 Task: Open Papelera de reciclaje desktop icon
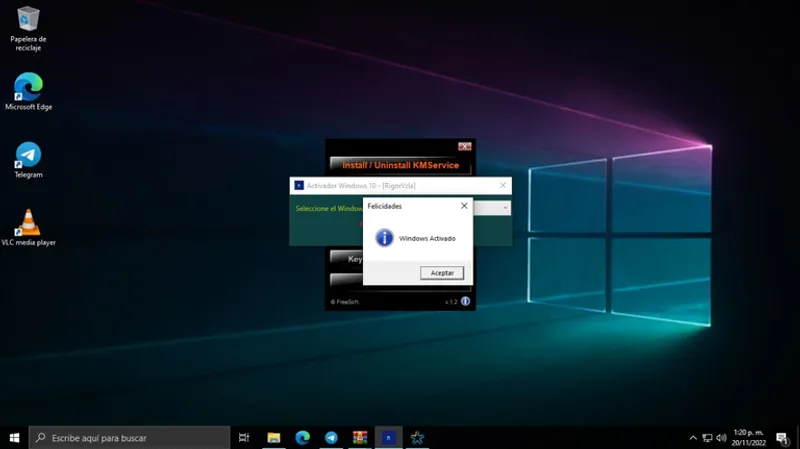[x=28, y=29]
